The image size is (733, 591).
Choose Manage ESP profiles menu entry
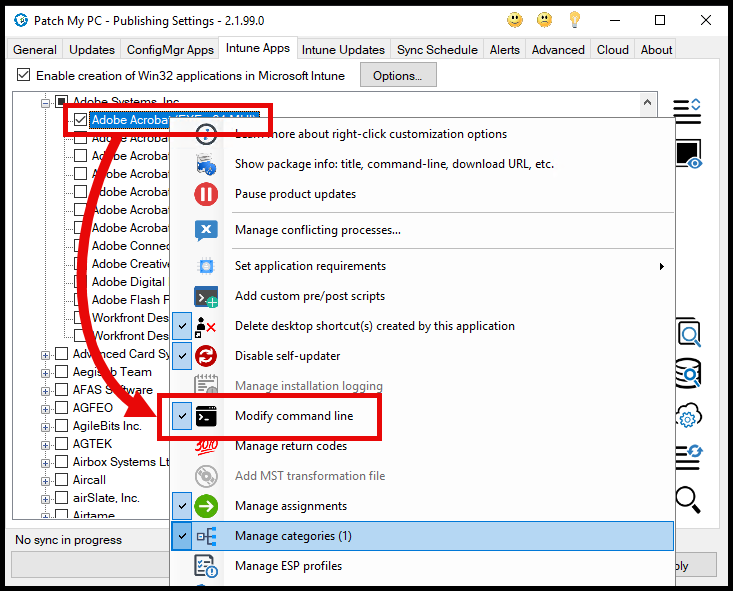(423, 566)
